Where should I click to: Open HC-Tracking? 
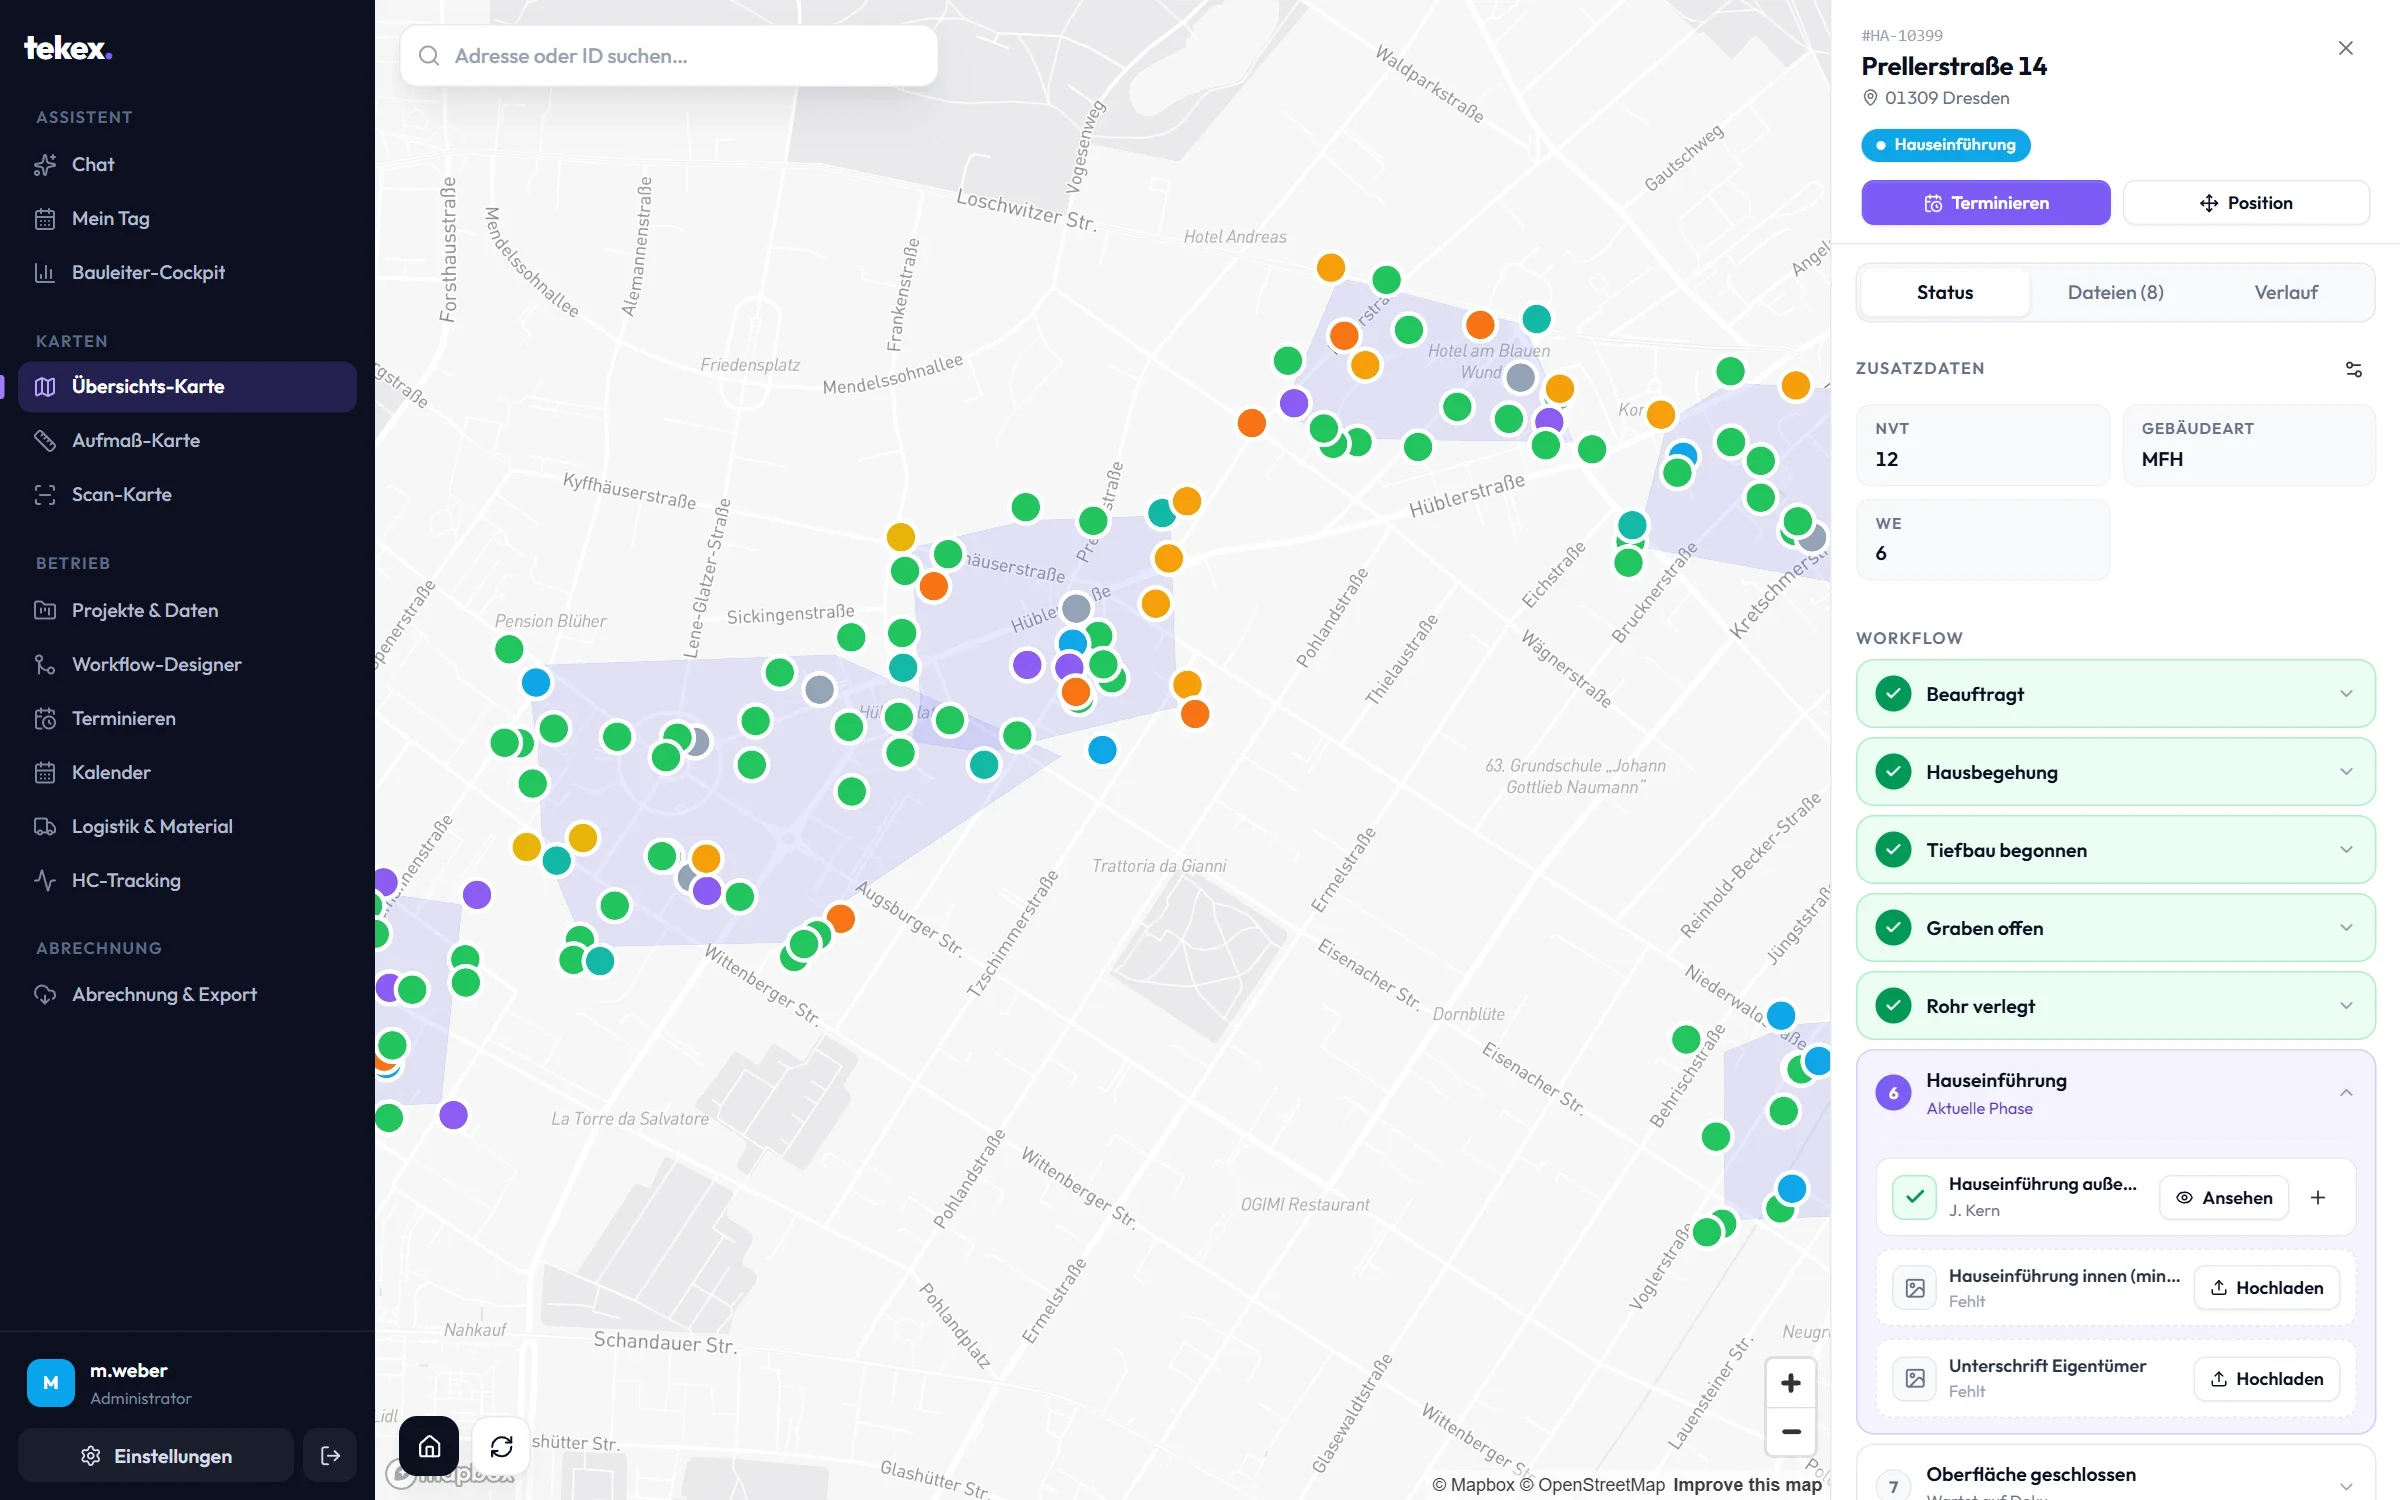(x=187, y=880)
